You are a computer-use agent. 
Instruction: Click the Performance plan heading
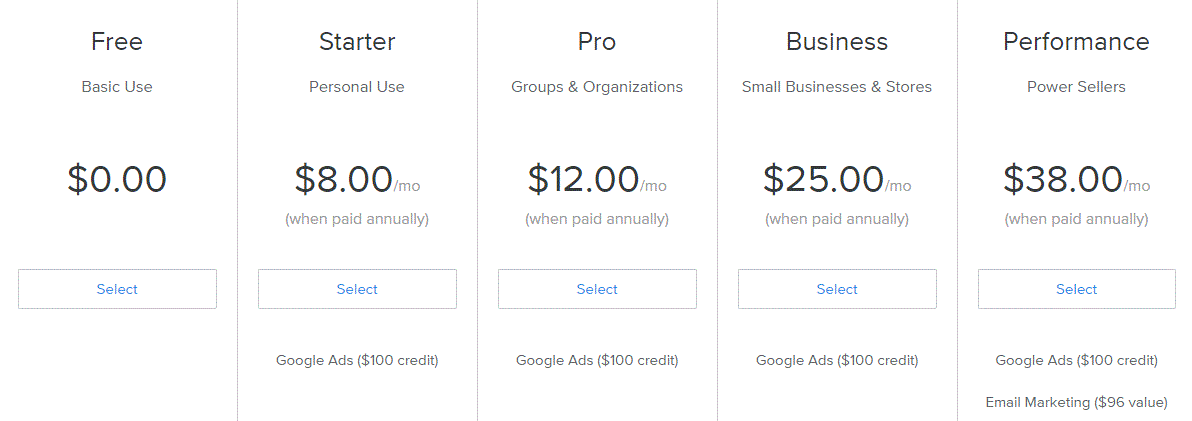pyautogui.click(x=1076, y=41)
